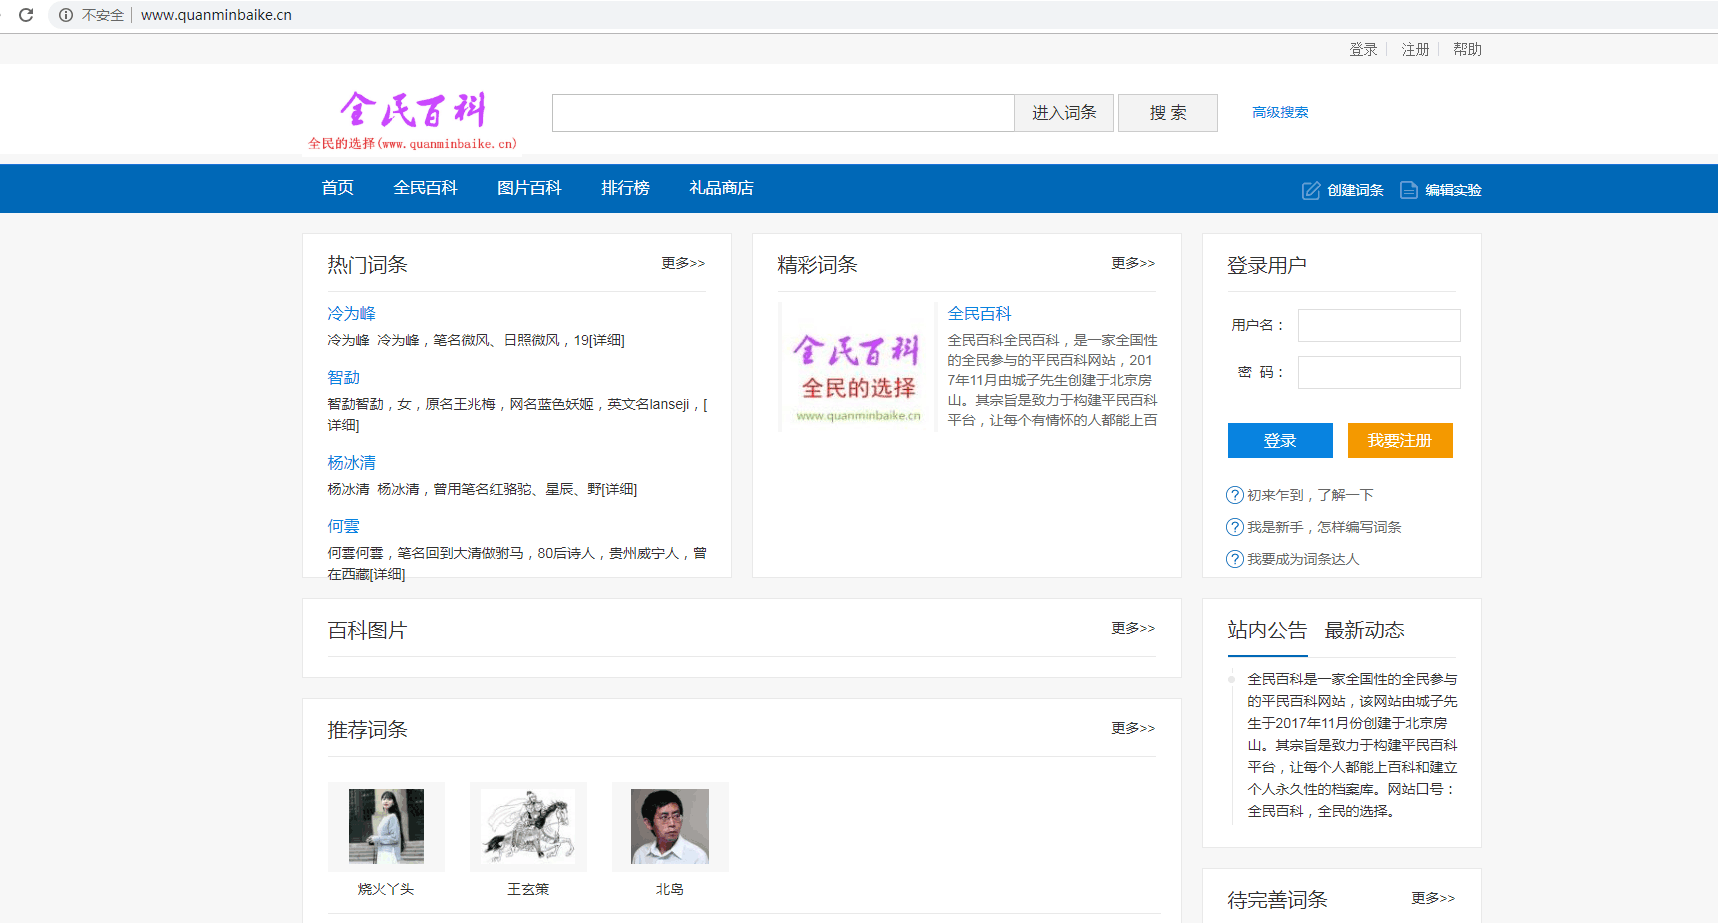The height and width of the screenshot is (923, 1718).
Task: Expand 更多>> in 热门词条 section
Action: 683,263
